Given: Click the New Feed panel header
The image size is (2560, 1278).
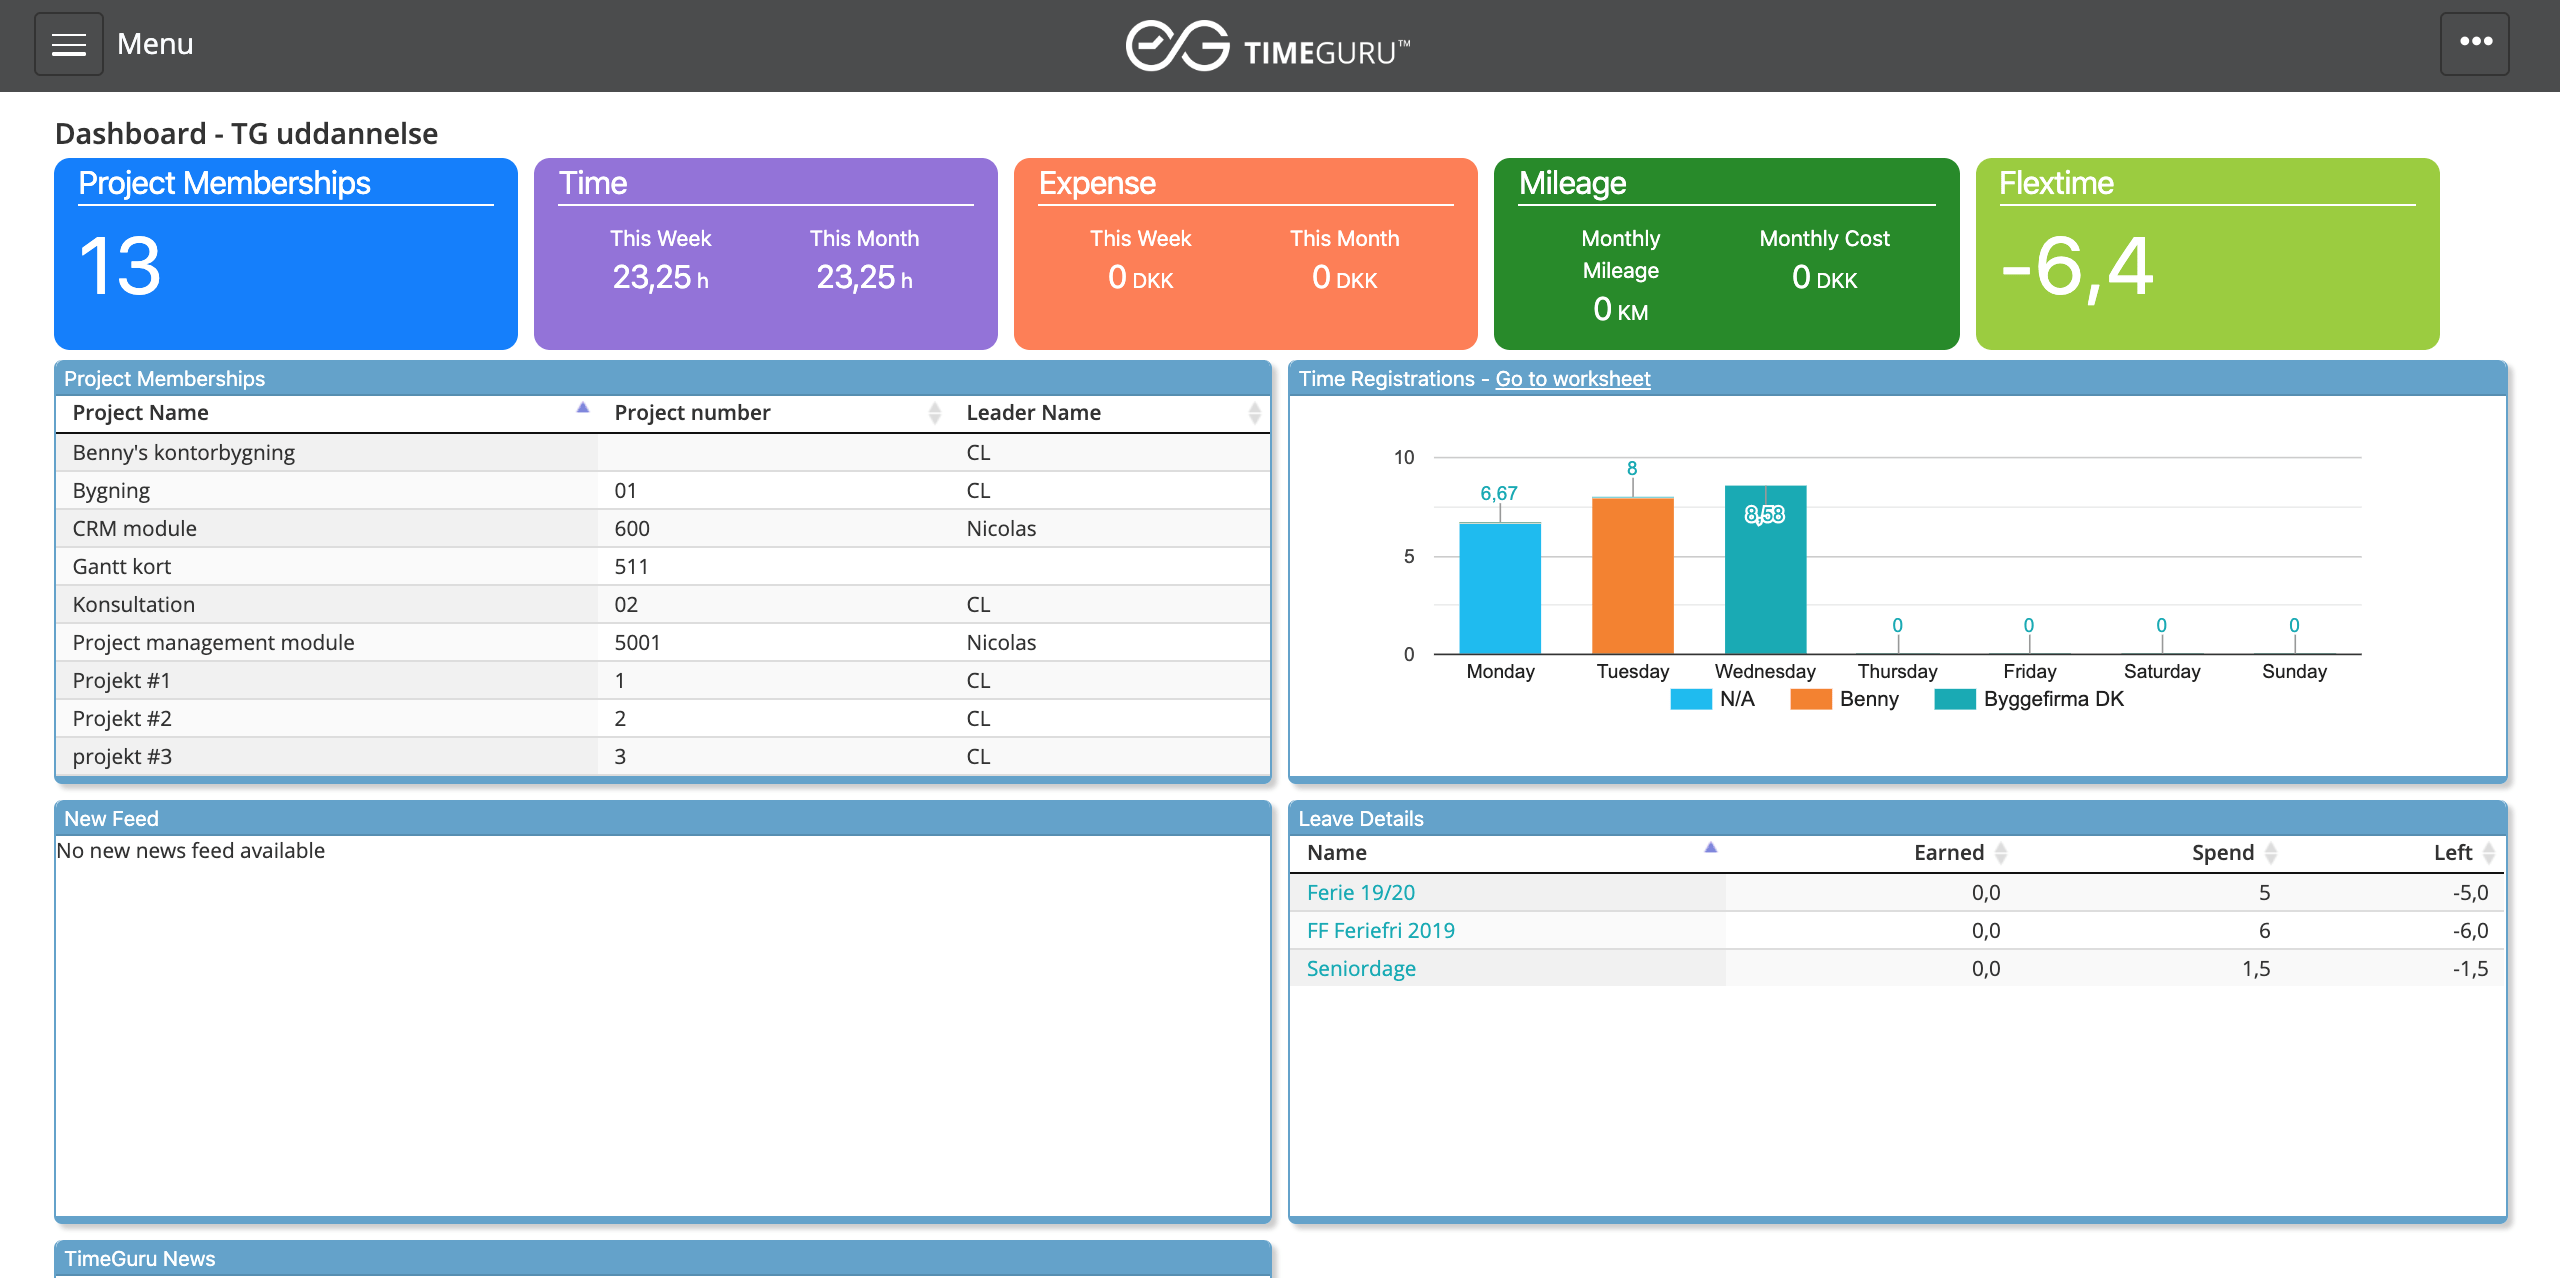Looking at the screenshot, I should pos(663,819).
